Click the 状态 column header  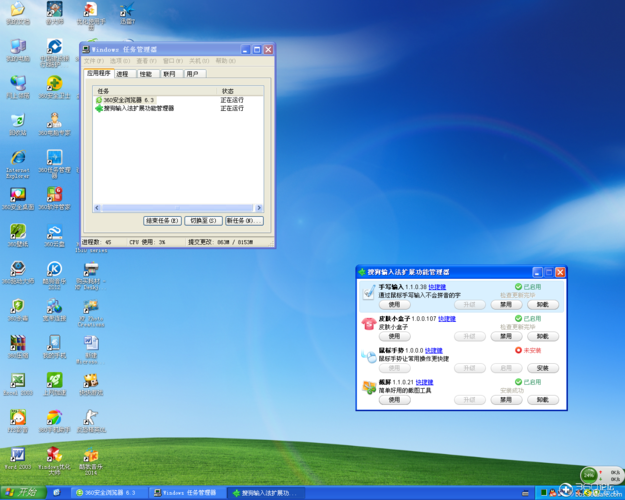[x=240, y=91]
